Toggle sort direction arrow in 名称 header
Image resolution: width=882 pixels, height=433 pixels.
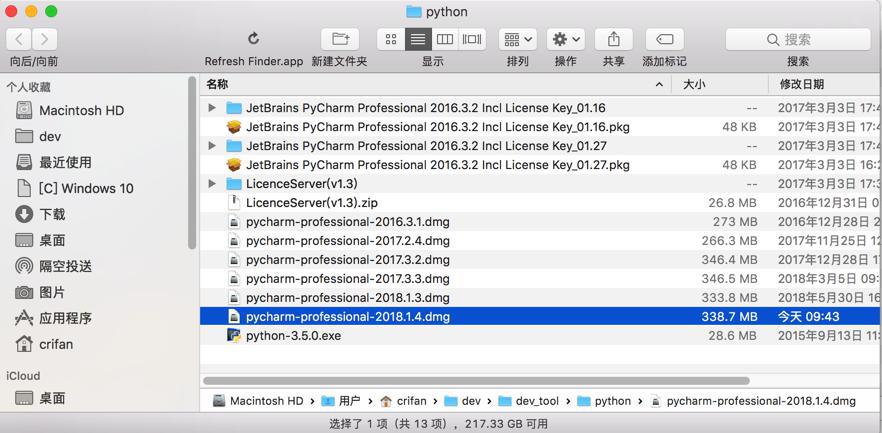point(659,85)
